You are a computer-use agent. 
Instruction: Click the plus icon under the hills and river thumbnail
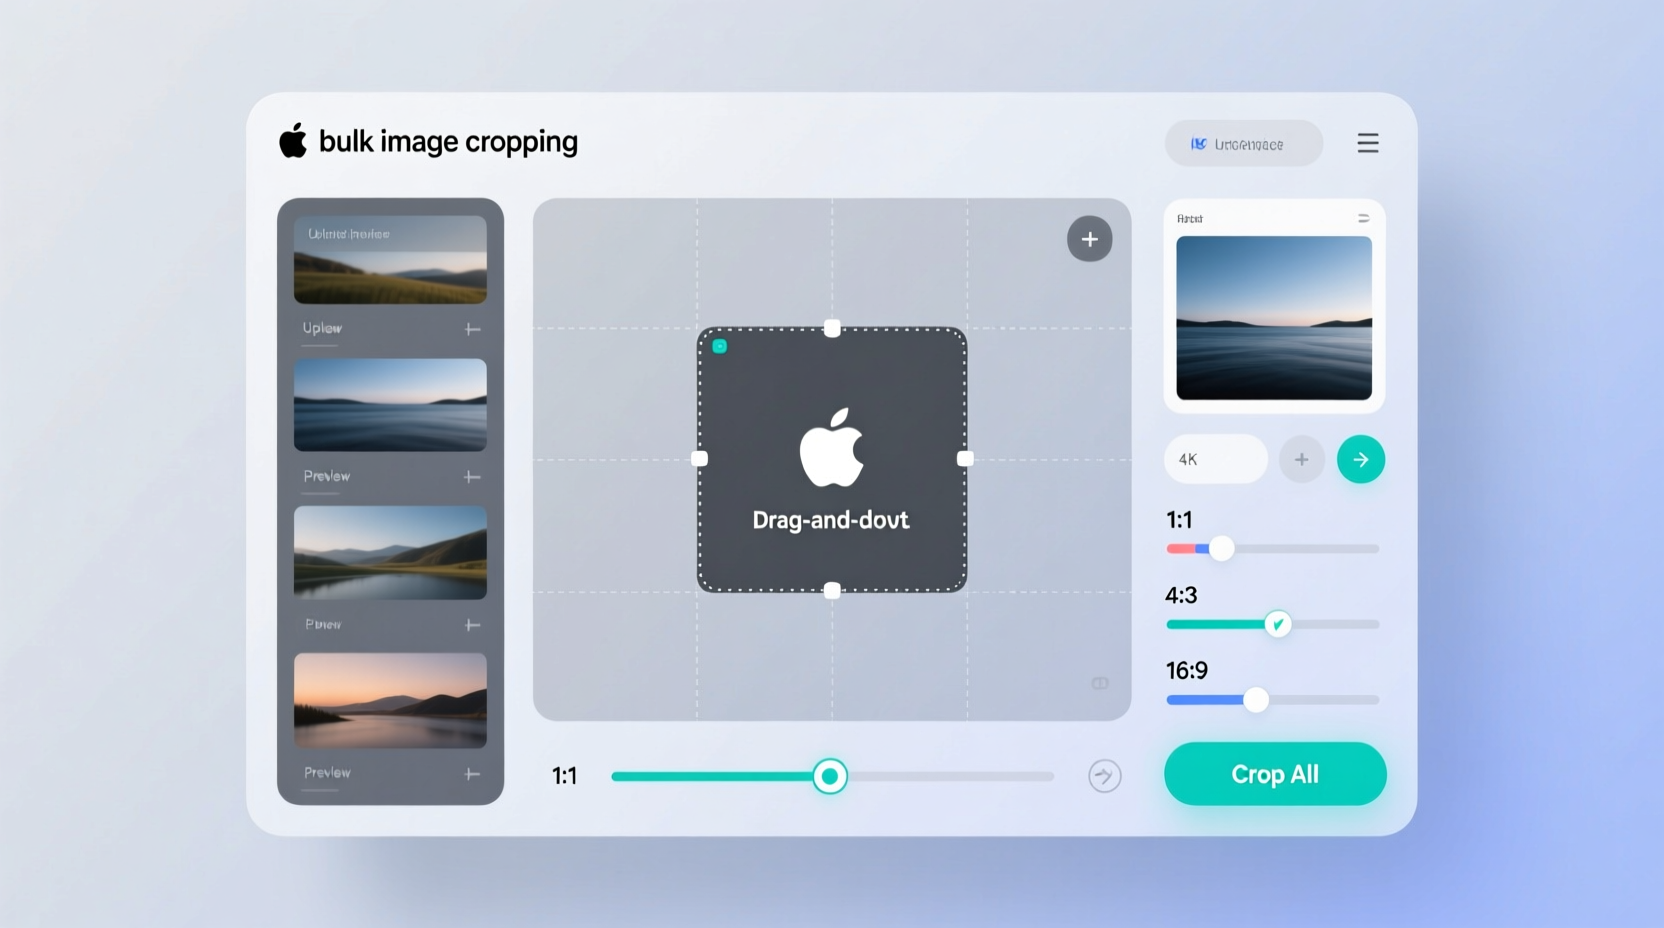(472, 625)
